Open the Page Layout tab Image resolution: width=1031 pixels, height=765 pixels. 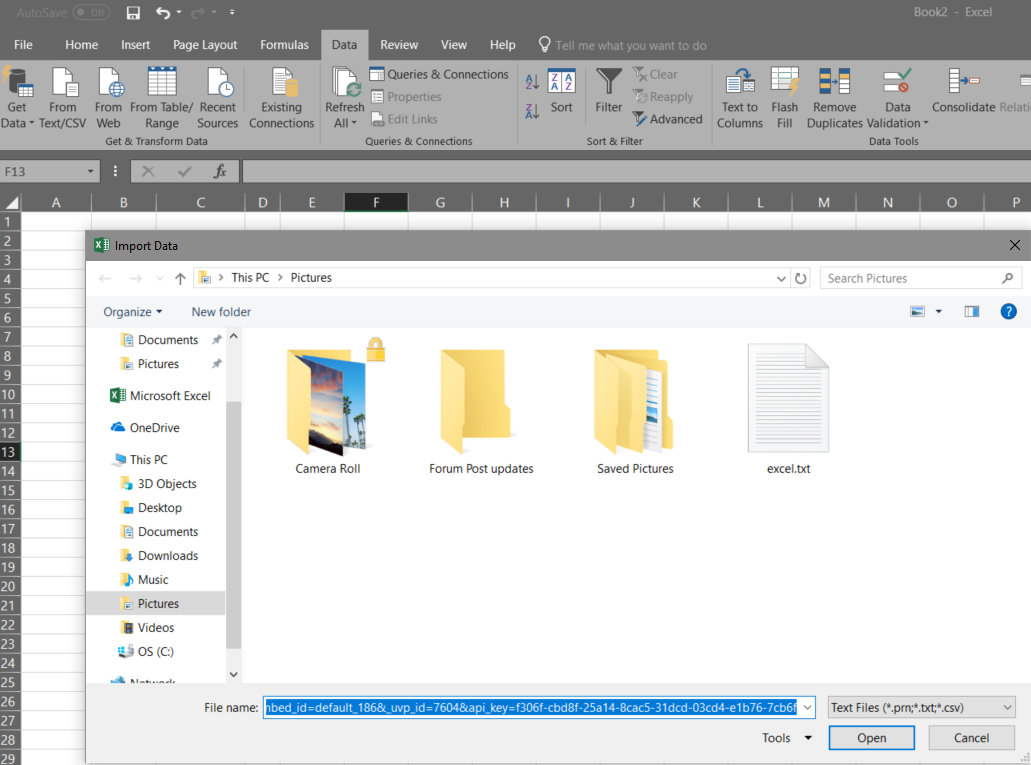205,45
